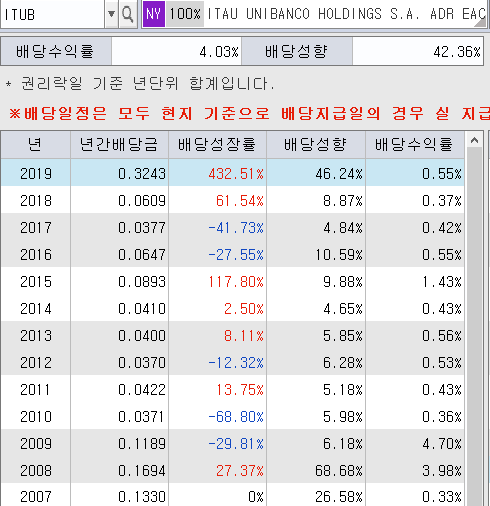Click annual dividend value 0.0893
490x506 pixels.
tap(142, 282)
